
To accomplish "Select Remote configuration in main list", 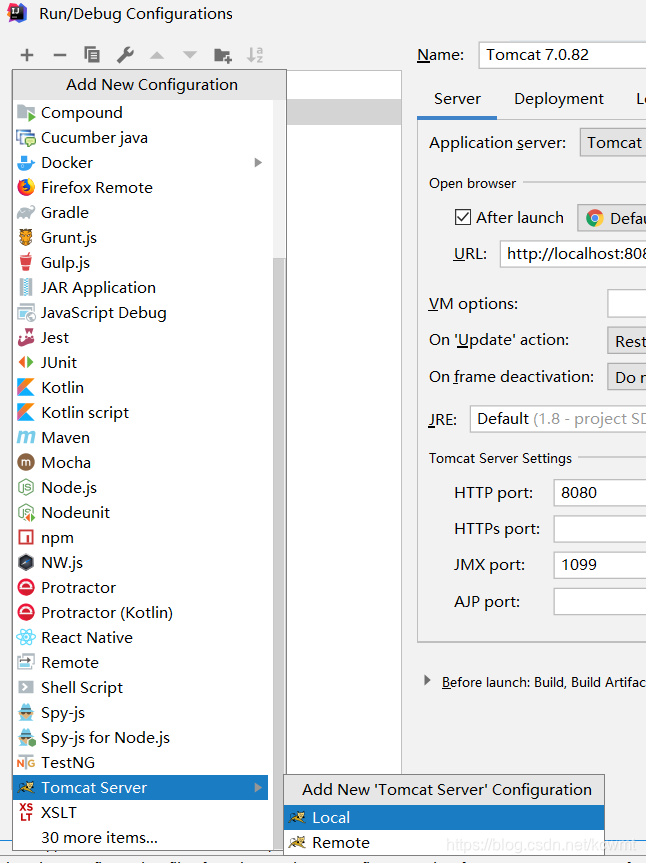I will point(142,663).
